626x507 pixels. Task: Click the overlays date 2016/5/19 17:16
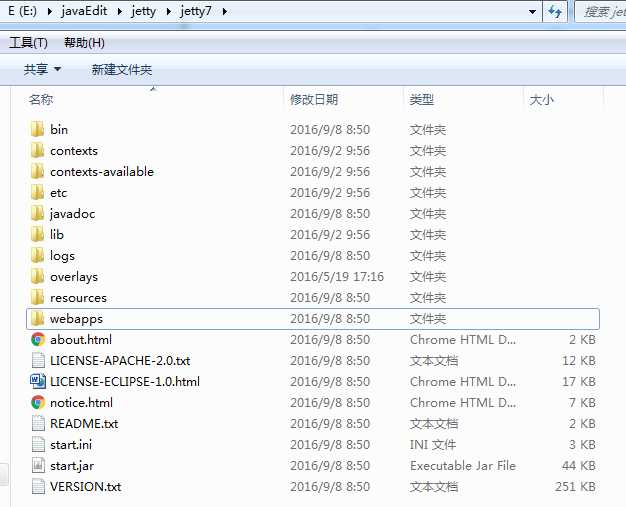pyautogui.click(x=337, y=277)
